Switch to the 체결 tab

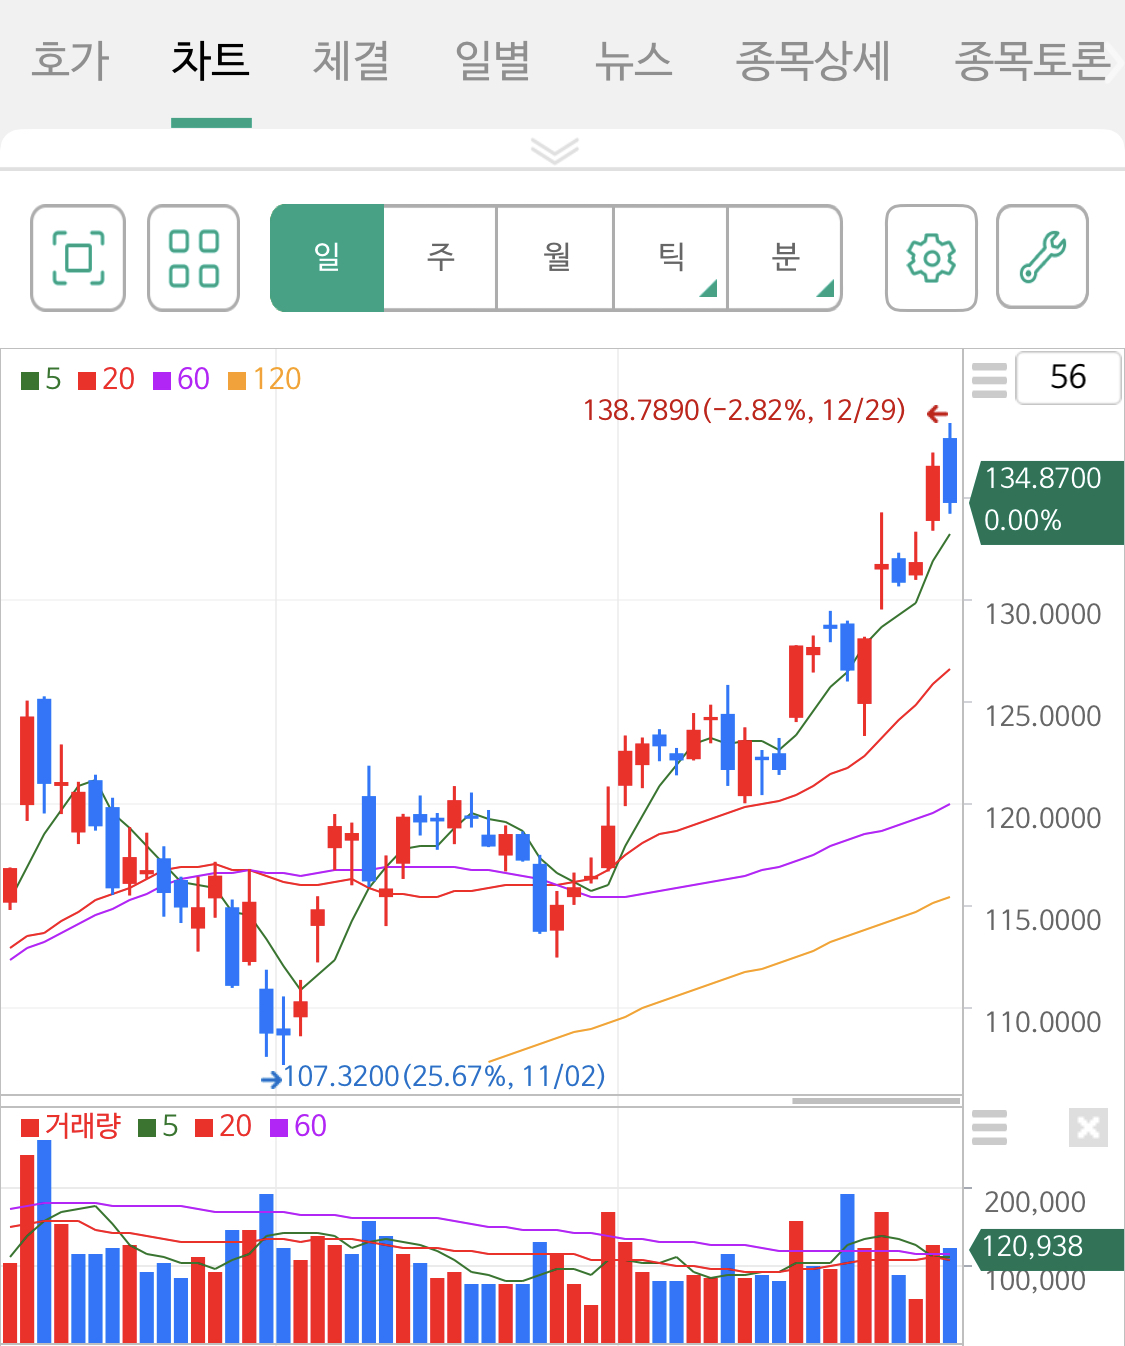pyautogui.click(x=351, y=61)
